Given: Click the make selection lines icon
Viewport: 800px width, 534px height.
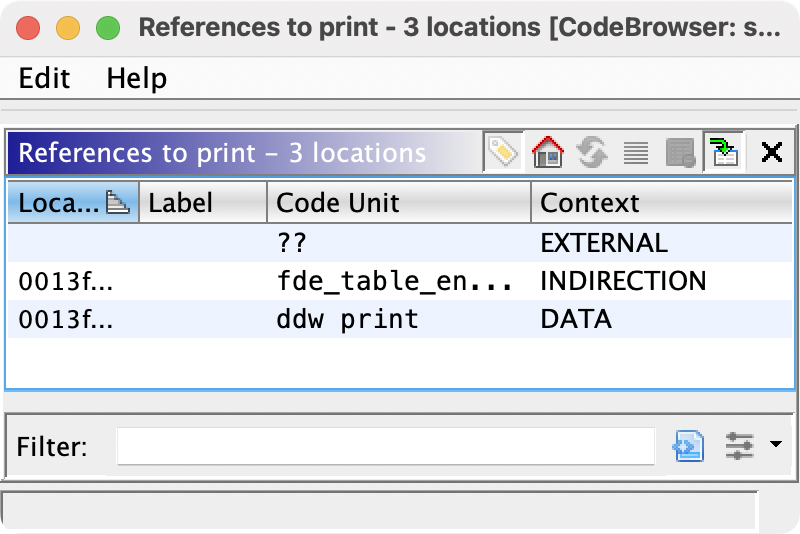Looking at the screenshot, I should (x=636, y=152).
